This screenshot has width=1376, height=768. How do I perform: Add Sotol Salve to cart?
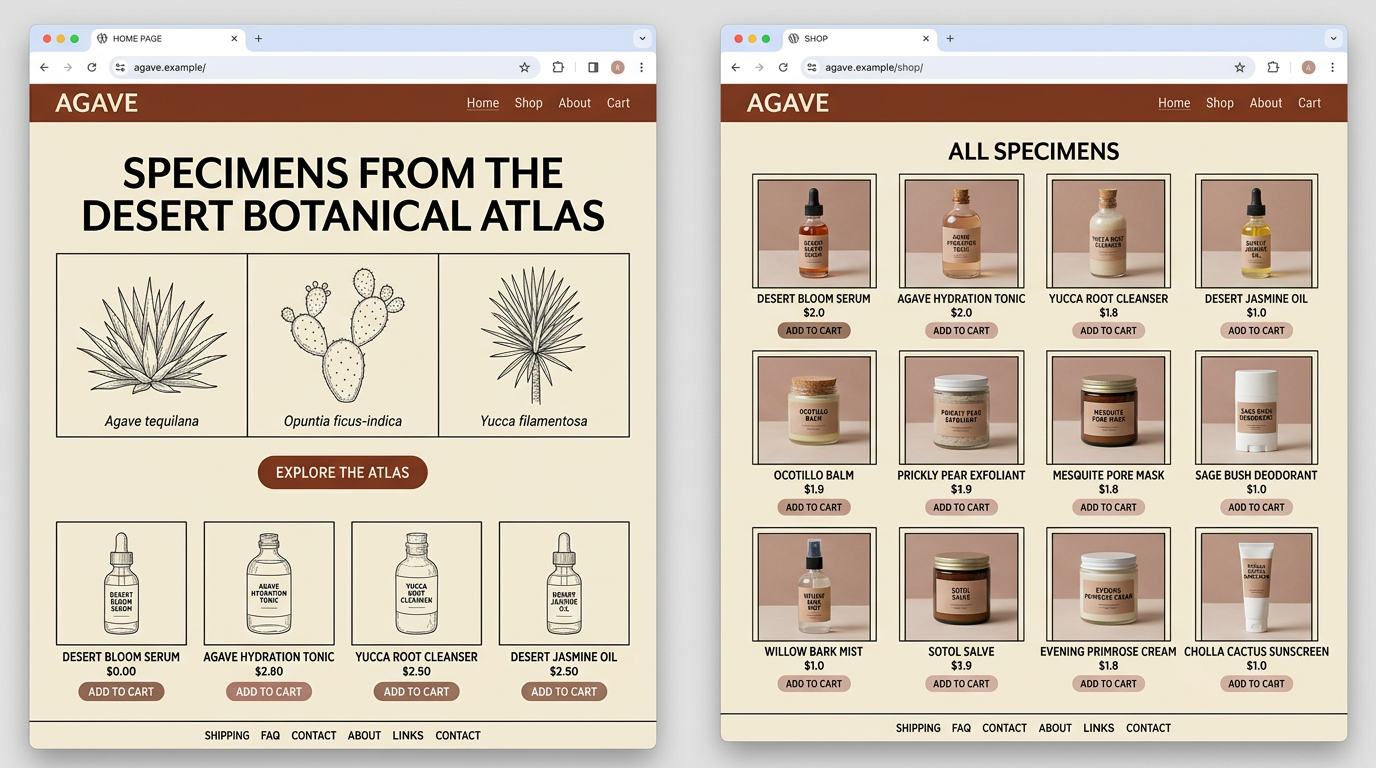961,684
